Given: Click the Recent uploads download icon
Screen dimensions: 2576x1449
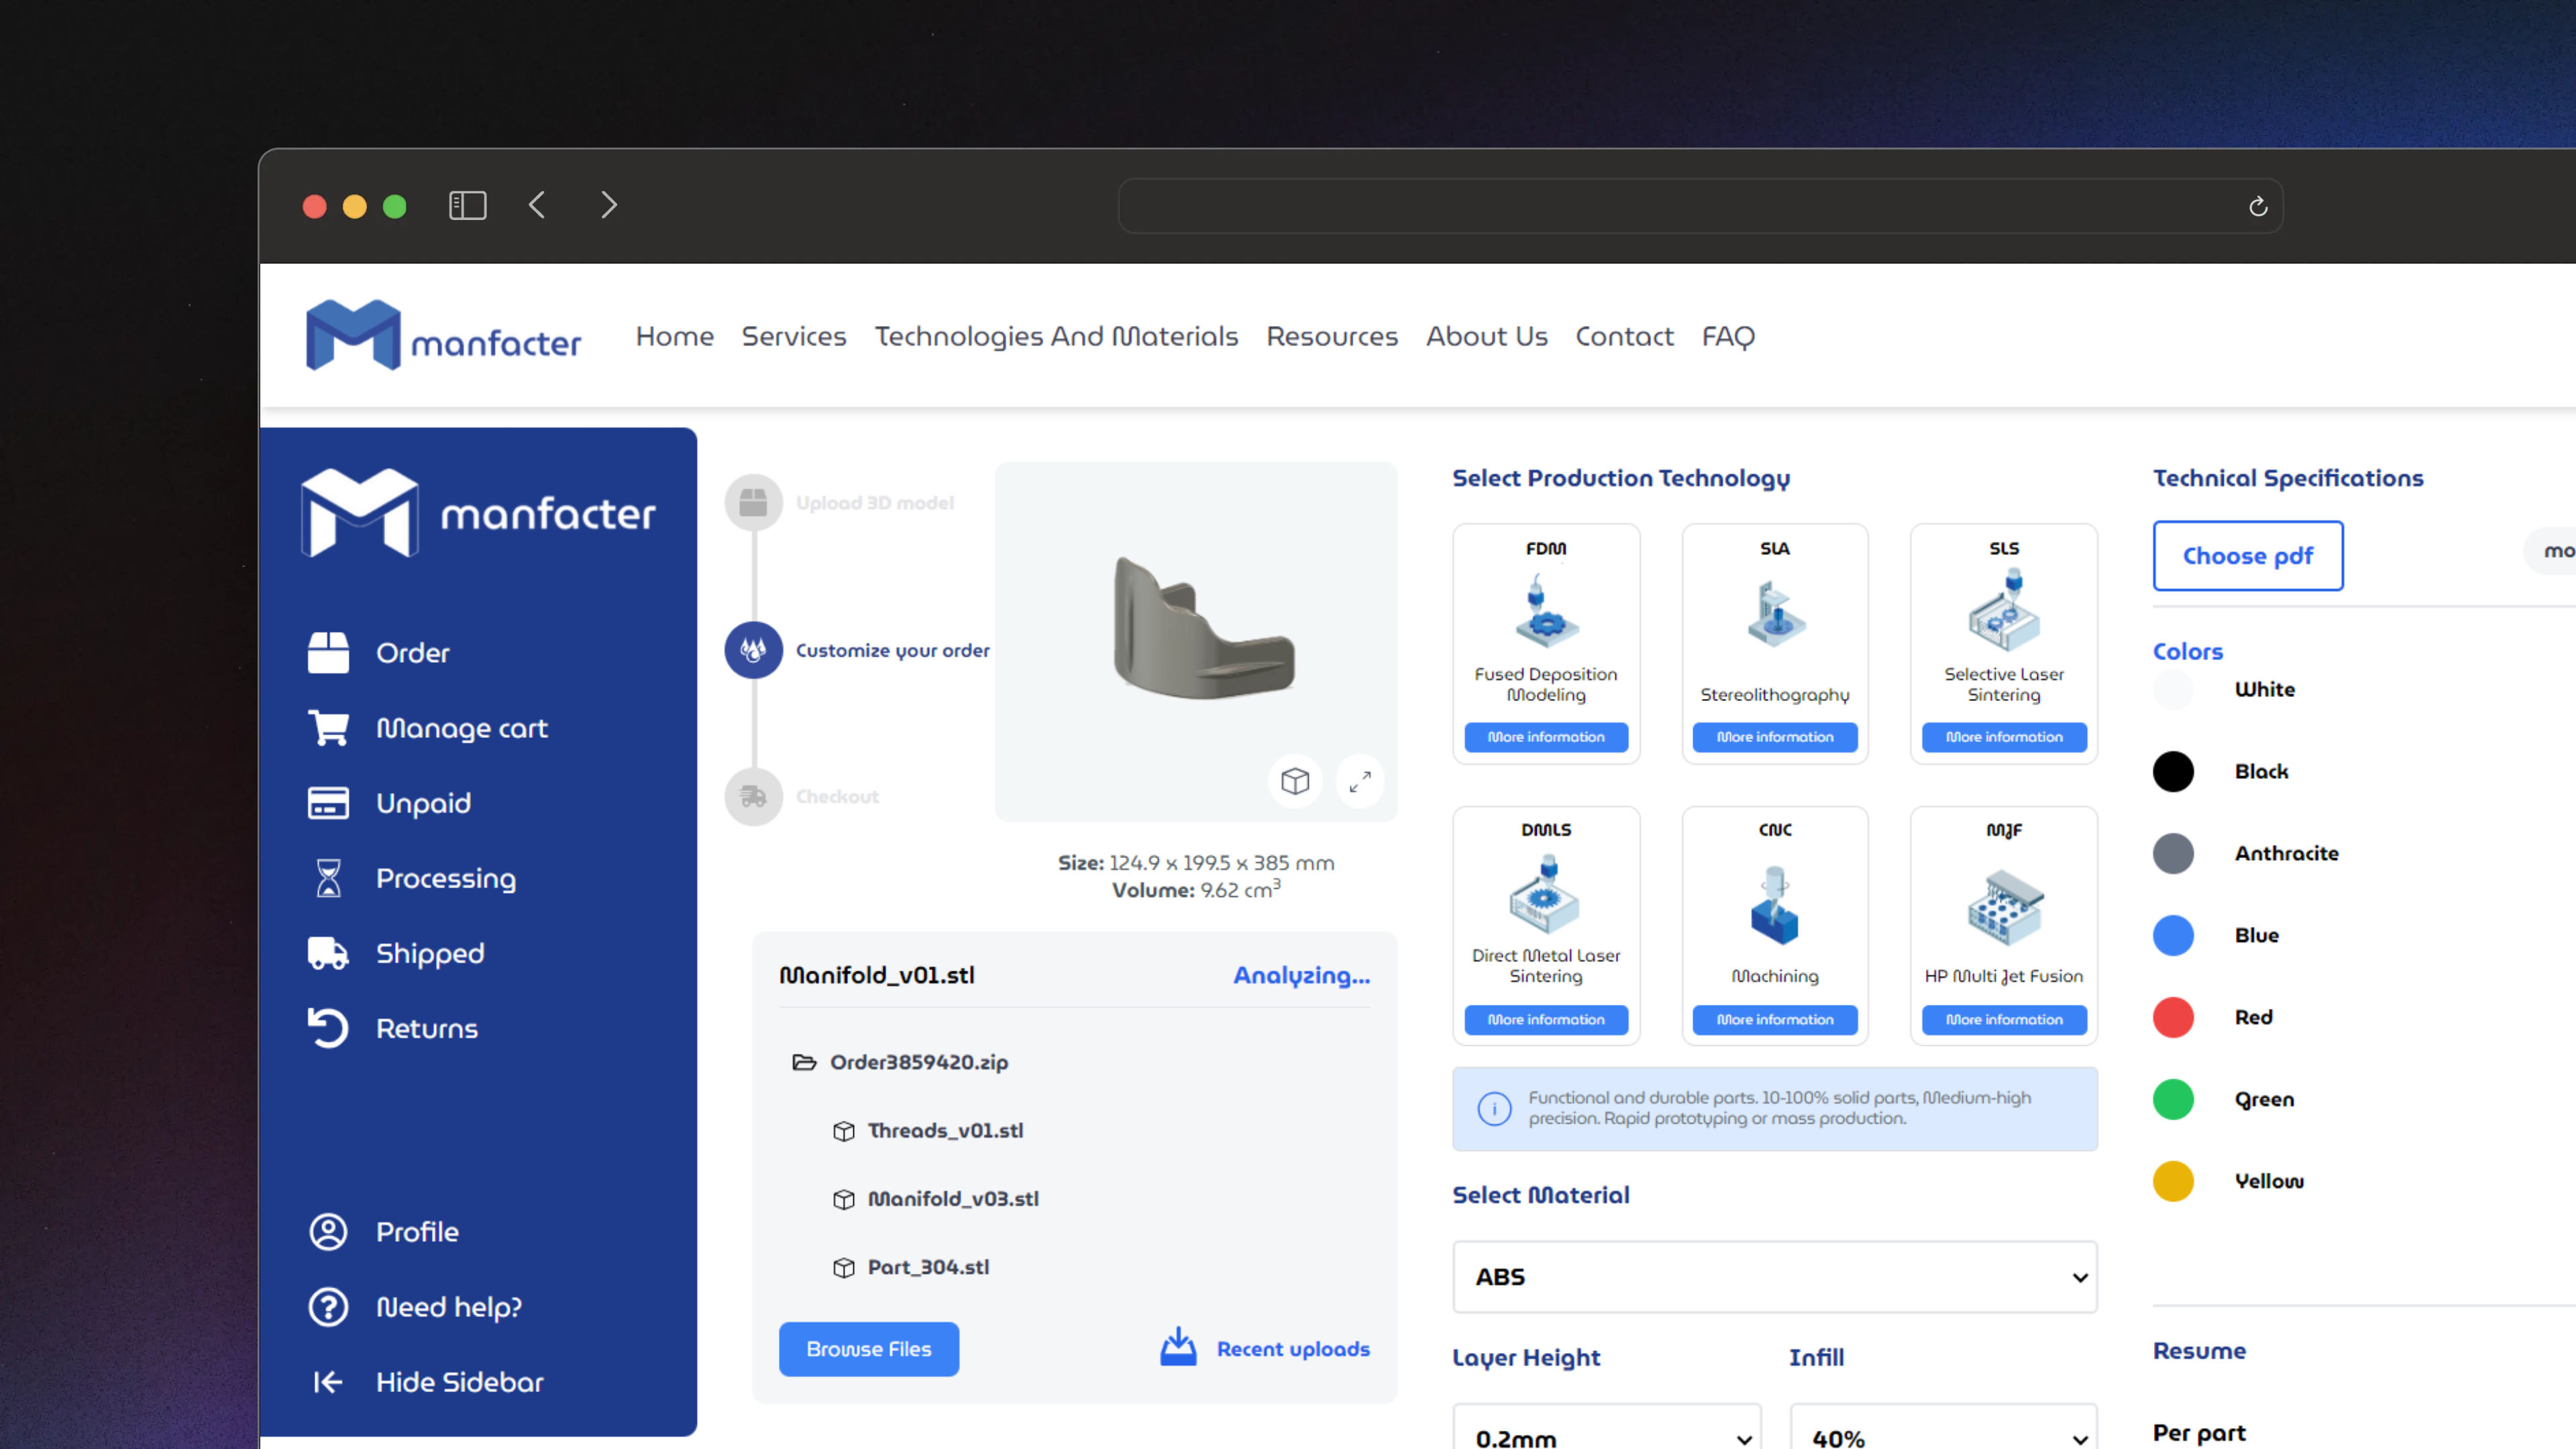Looking at the screenshot, I should pos(1178,1347).
